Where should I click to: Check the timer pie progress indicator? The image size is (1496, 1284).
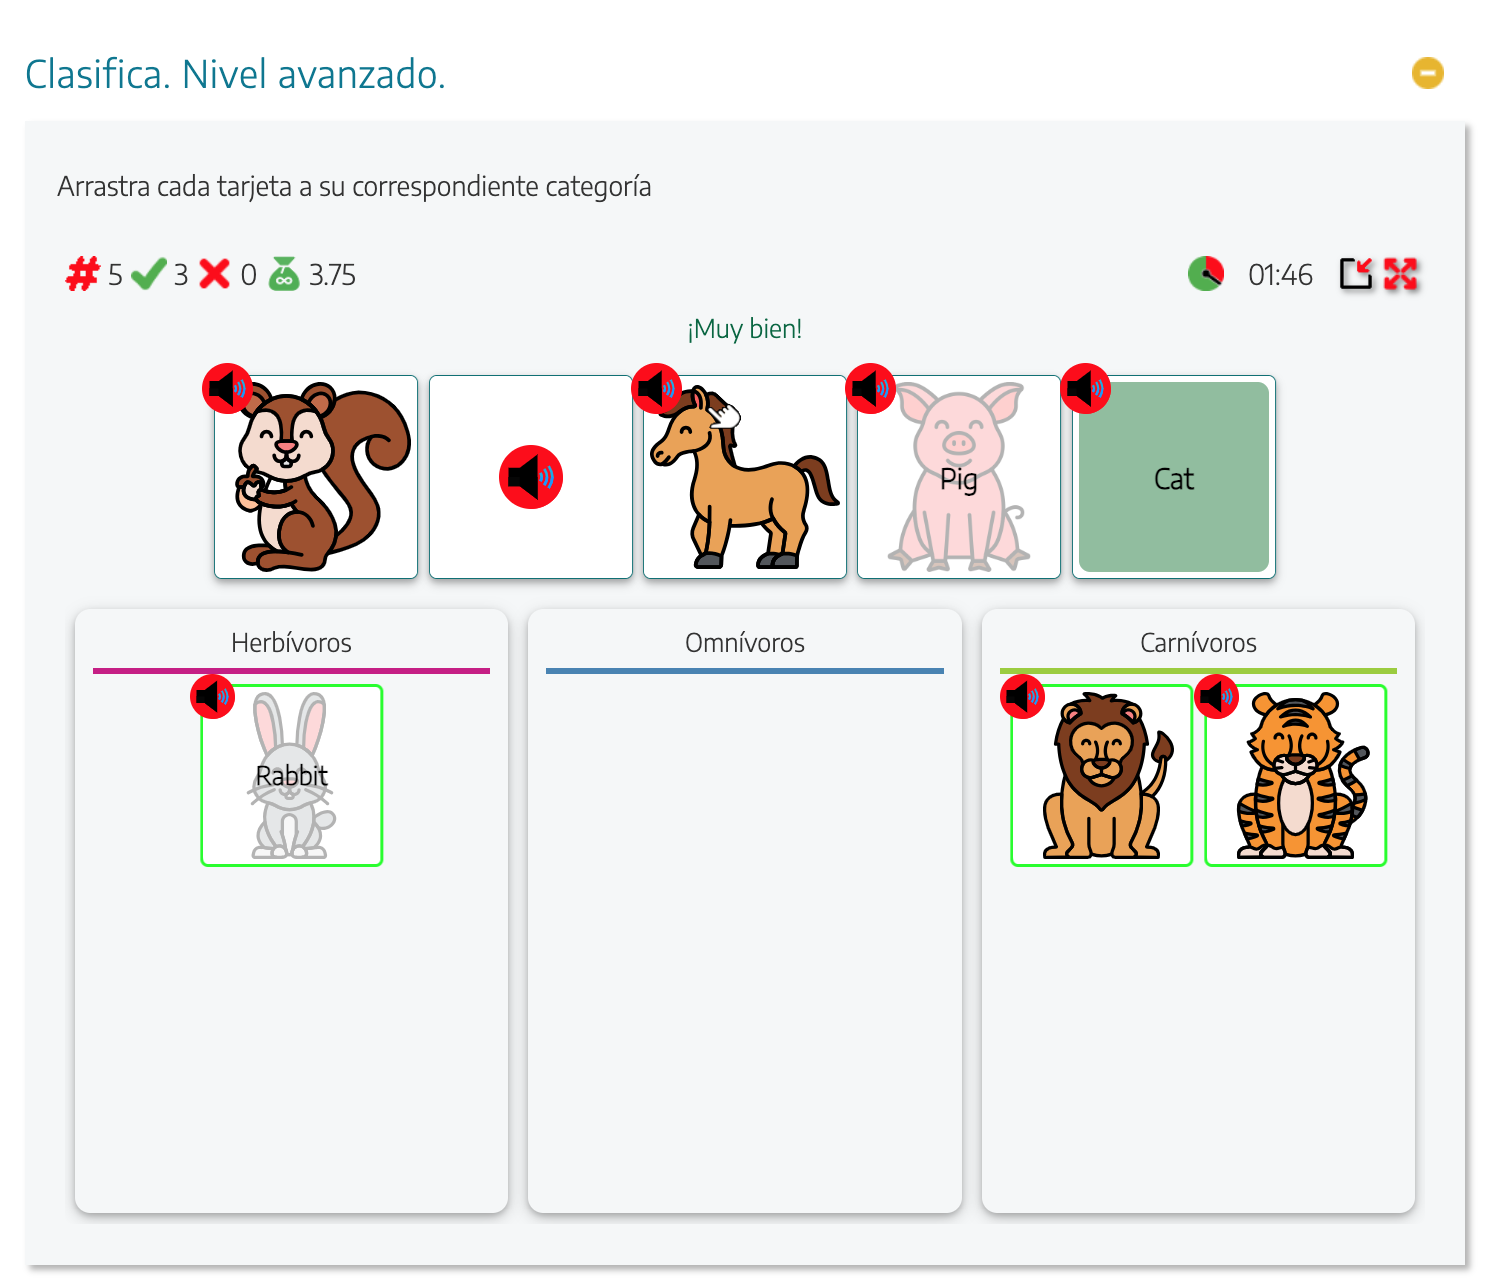click(1206, 272)
